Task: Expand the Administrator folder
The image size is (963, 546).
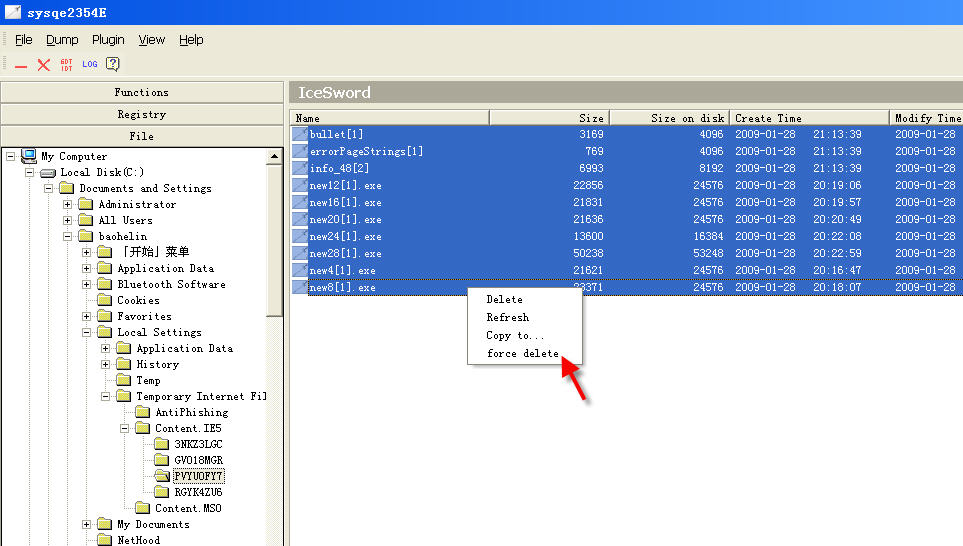Action: point(68,204)
